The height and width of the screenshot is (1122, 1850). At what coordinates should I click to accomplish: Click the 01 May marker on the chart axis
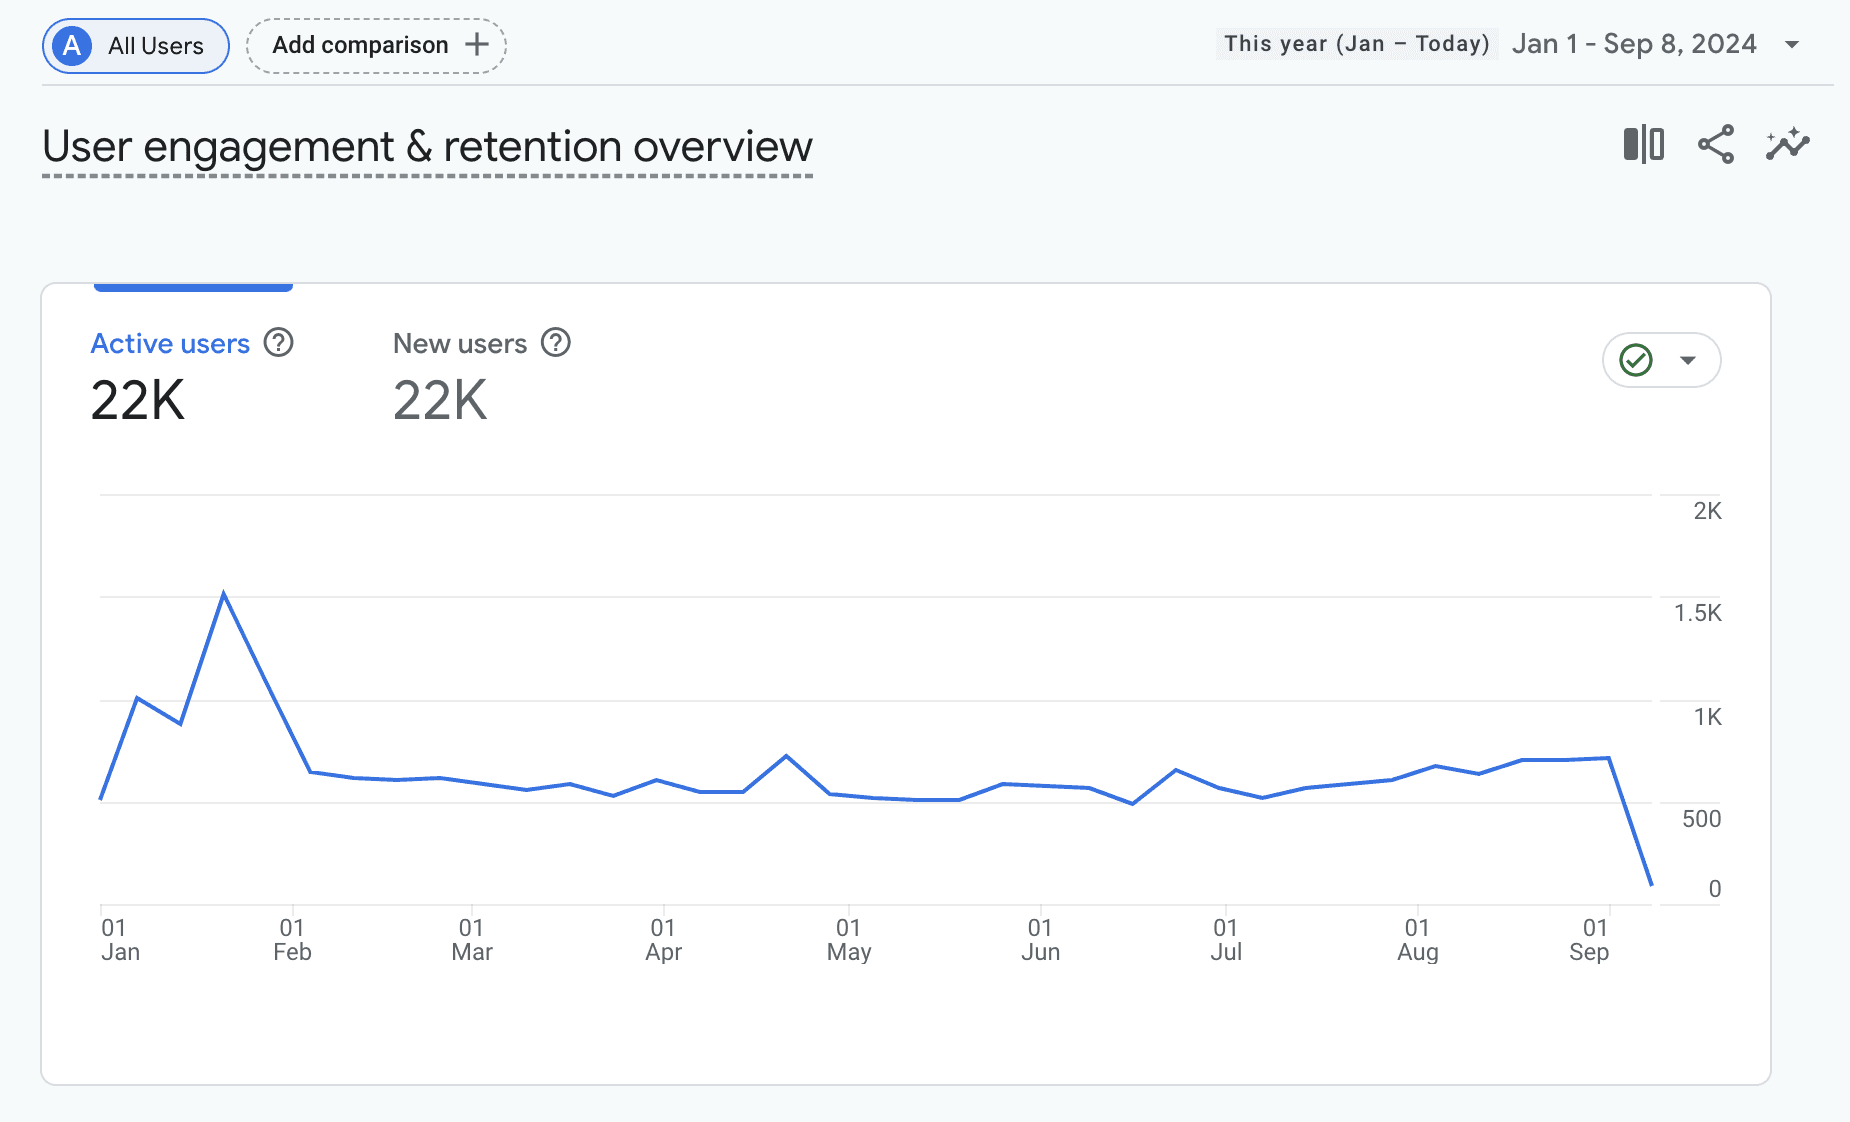(848, 940)
